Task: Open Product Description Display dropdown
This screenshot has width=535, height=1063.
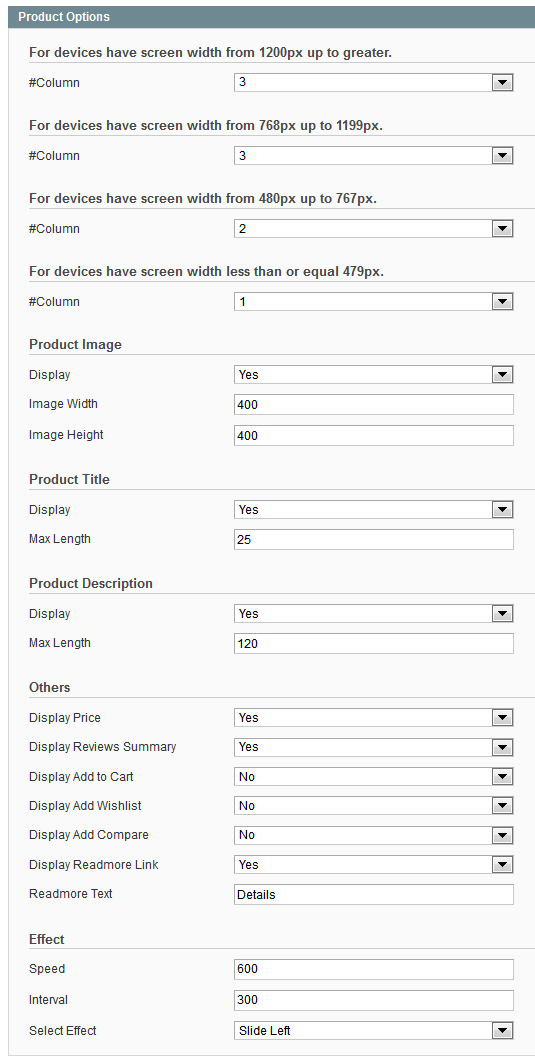Action: click(x=374, y=614)
